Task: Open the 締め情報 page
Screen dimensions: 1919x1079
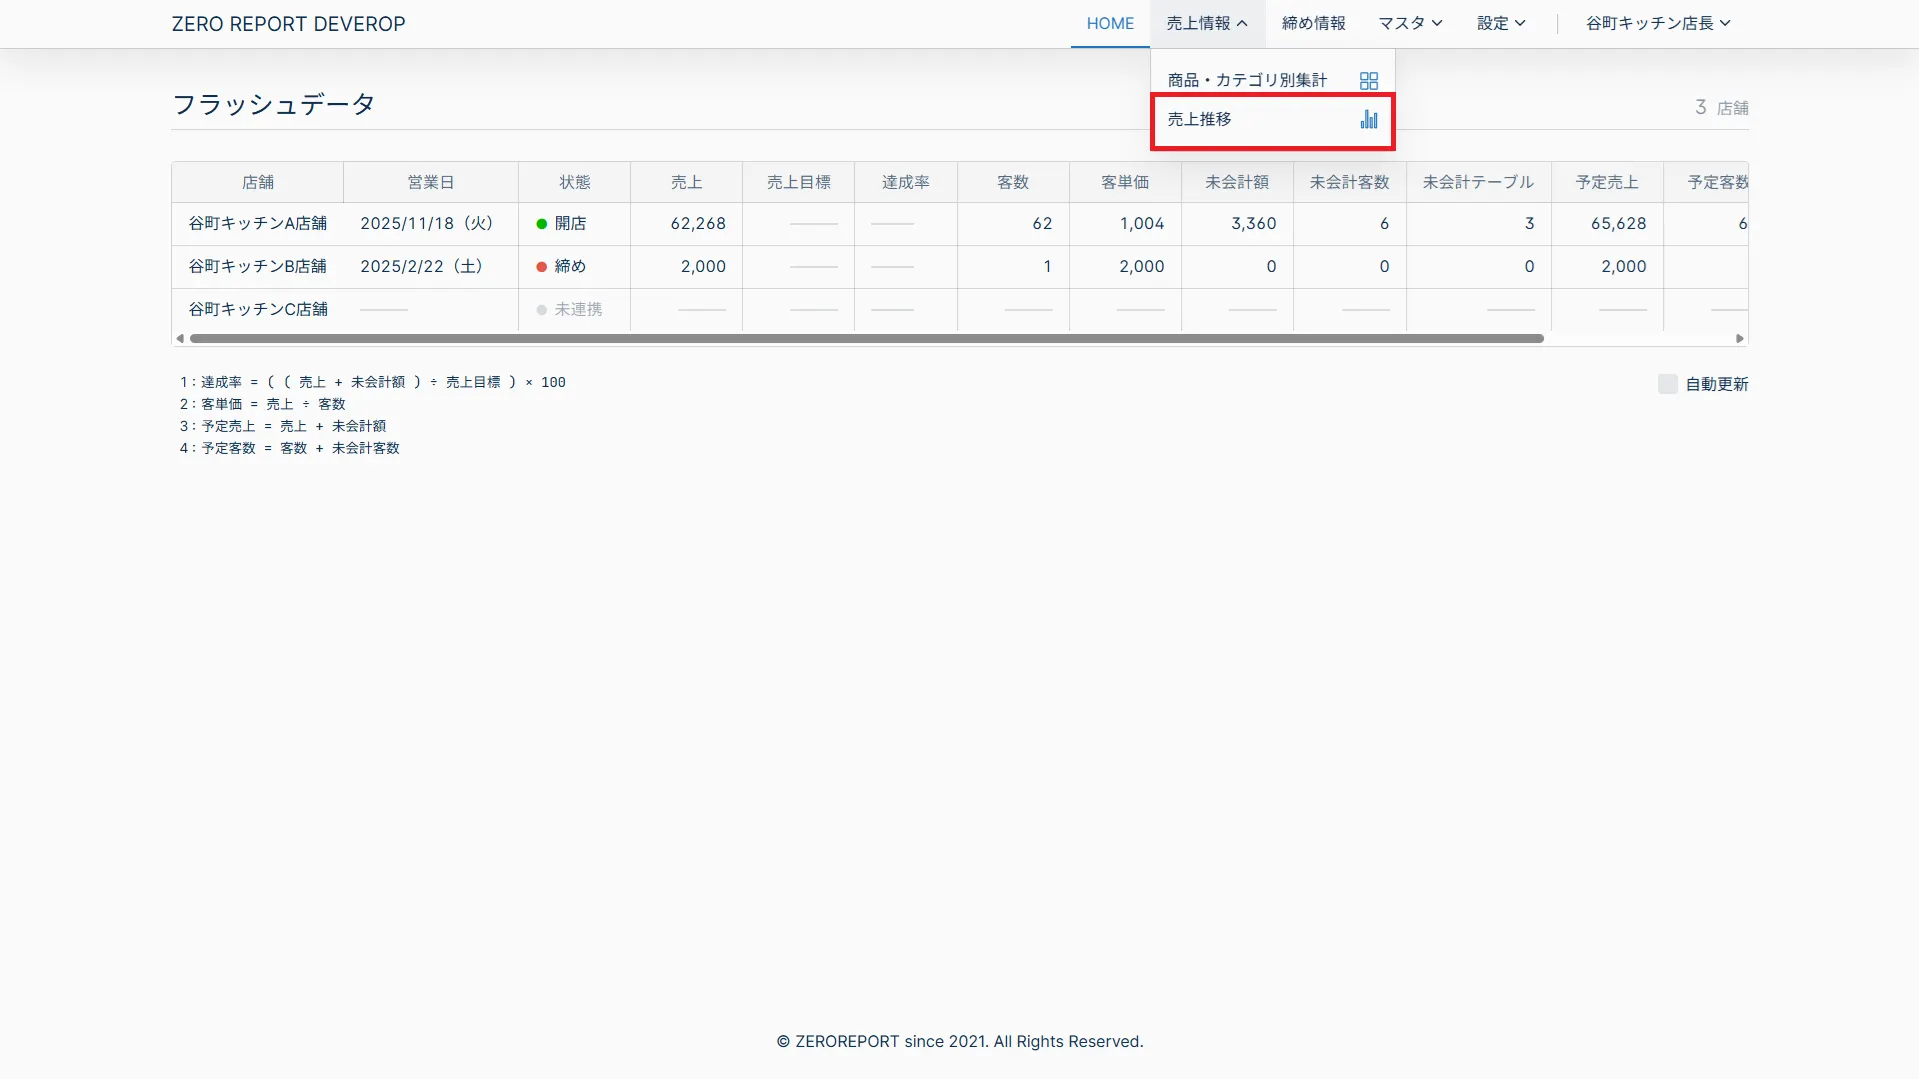Action: 1313,23
